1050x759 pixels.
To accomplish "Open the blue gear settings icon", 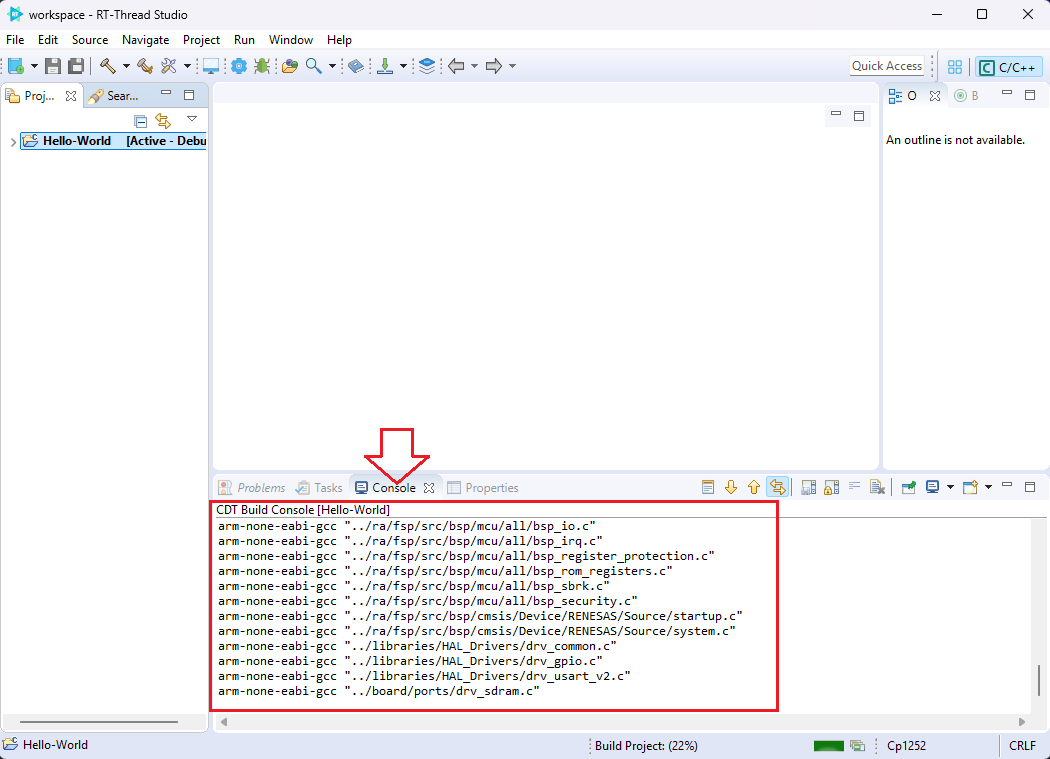I will click(x=239, y=66).
